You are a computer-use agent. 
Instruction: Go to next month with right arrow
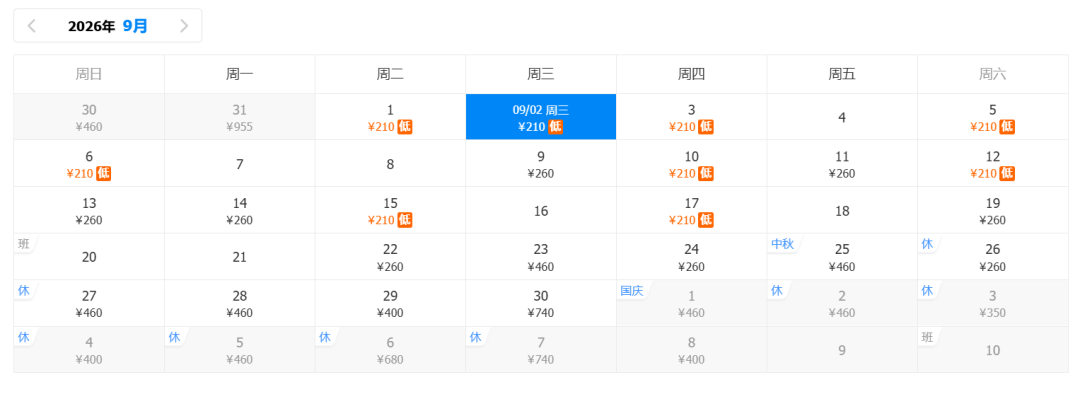click(x=184, y=26)
